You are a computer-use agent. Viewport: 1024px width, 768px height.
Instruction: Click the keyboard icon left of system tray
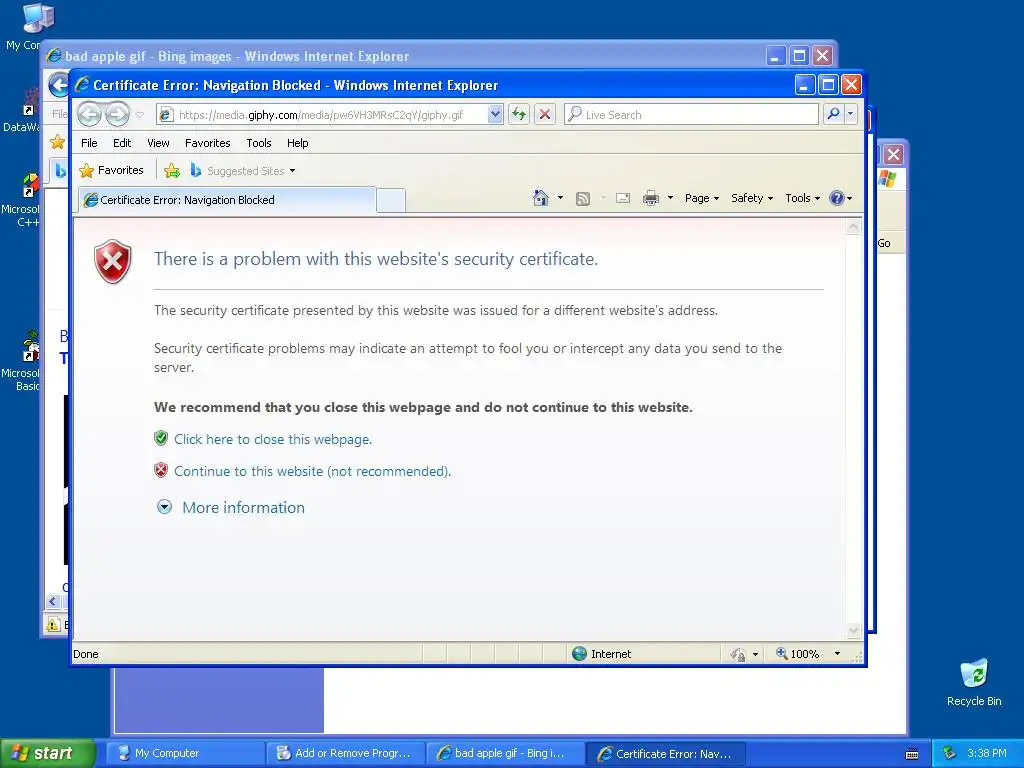[x=912, y=754]
